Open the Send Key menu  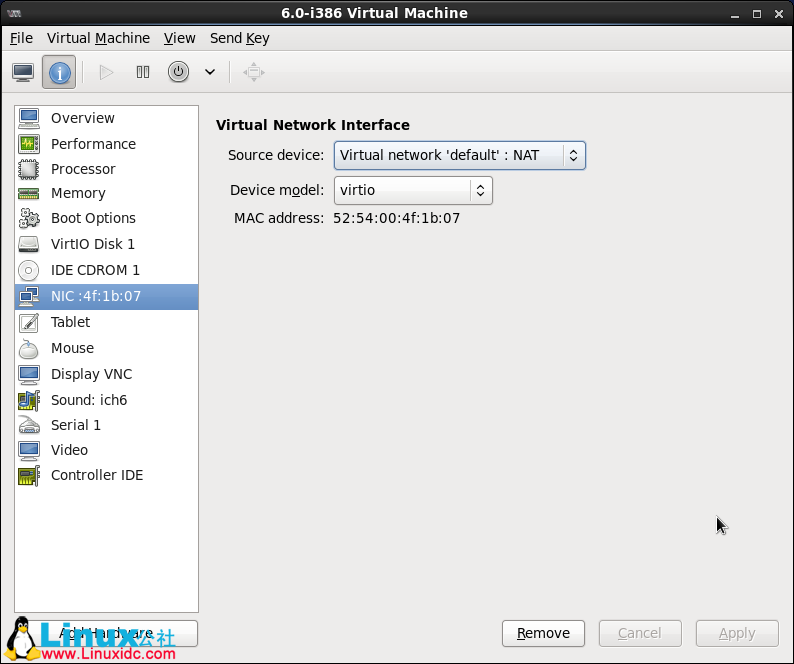tap(240, 38)
